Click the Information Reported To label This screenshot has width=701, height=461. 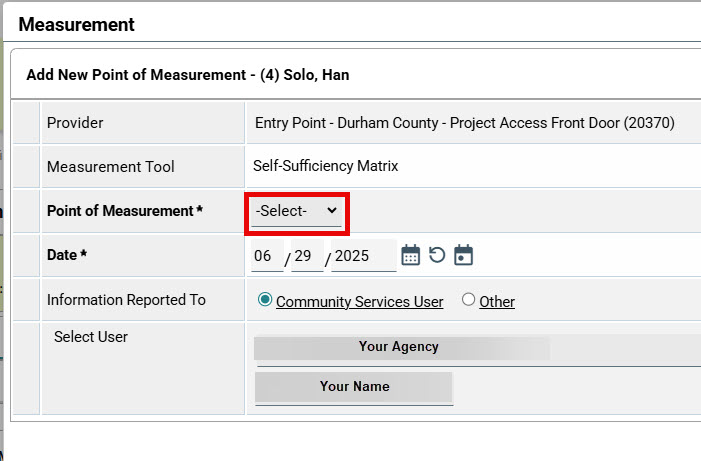pos(126,300)
